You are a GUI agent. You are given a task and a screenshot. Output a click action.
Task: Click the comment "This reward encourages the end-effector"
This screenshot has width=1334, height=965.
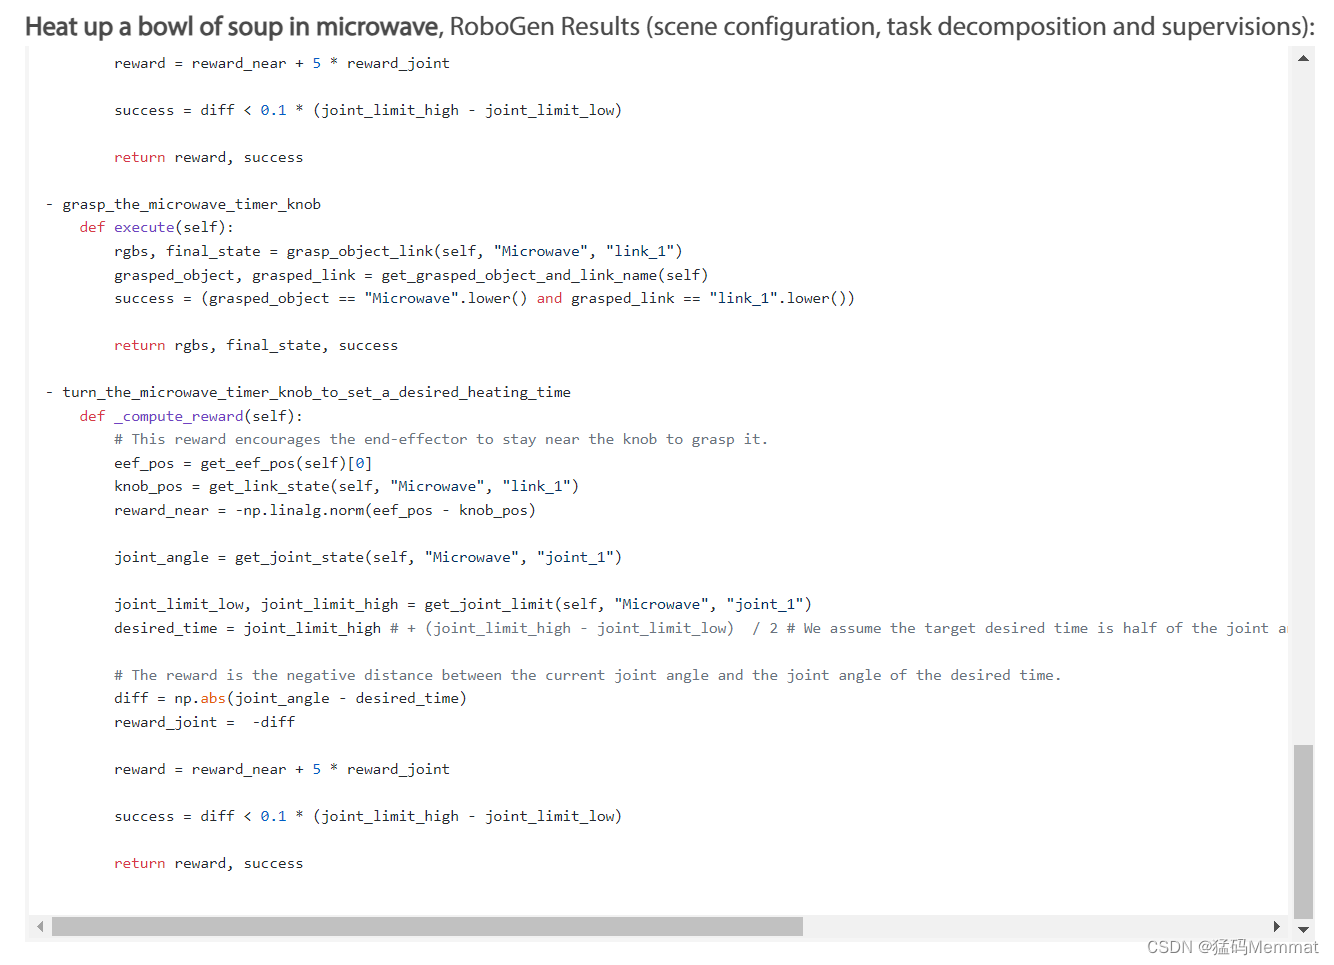pos(441,439)
